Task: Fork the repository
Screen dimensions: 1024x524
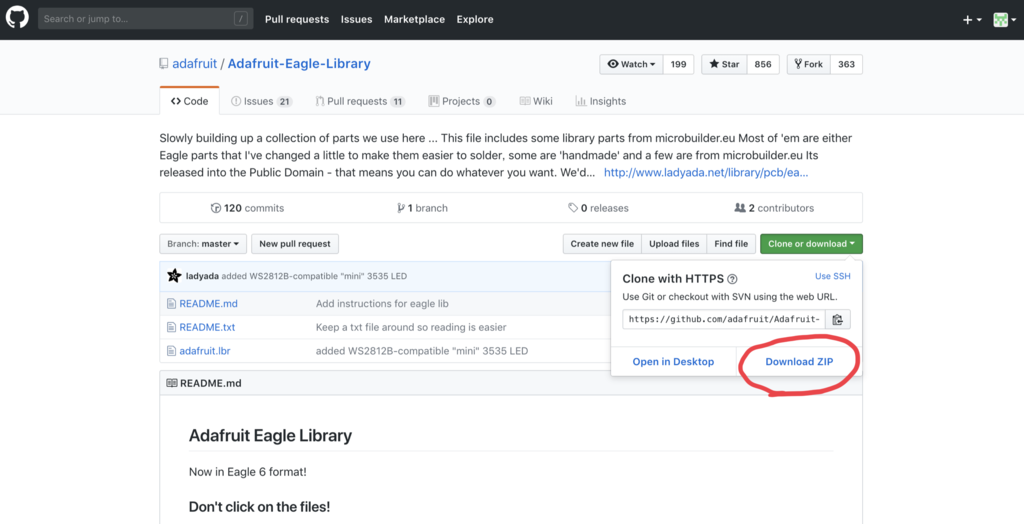Action: click(808, 64)
